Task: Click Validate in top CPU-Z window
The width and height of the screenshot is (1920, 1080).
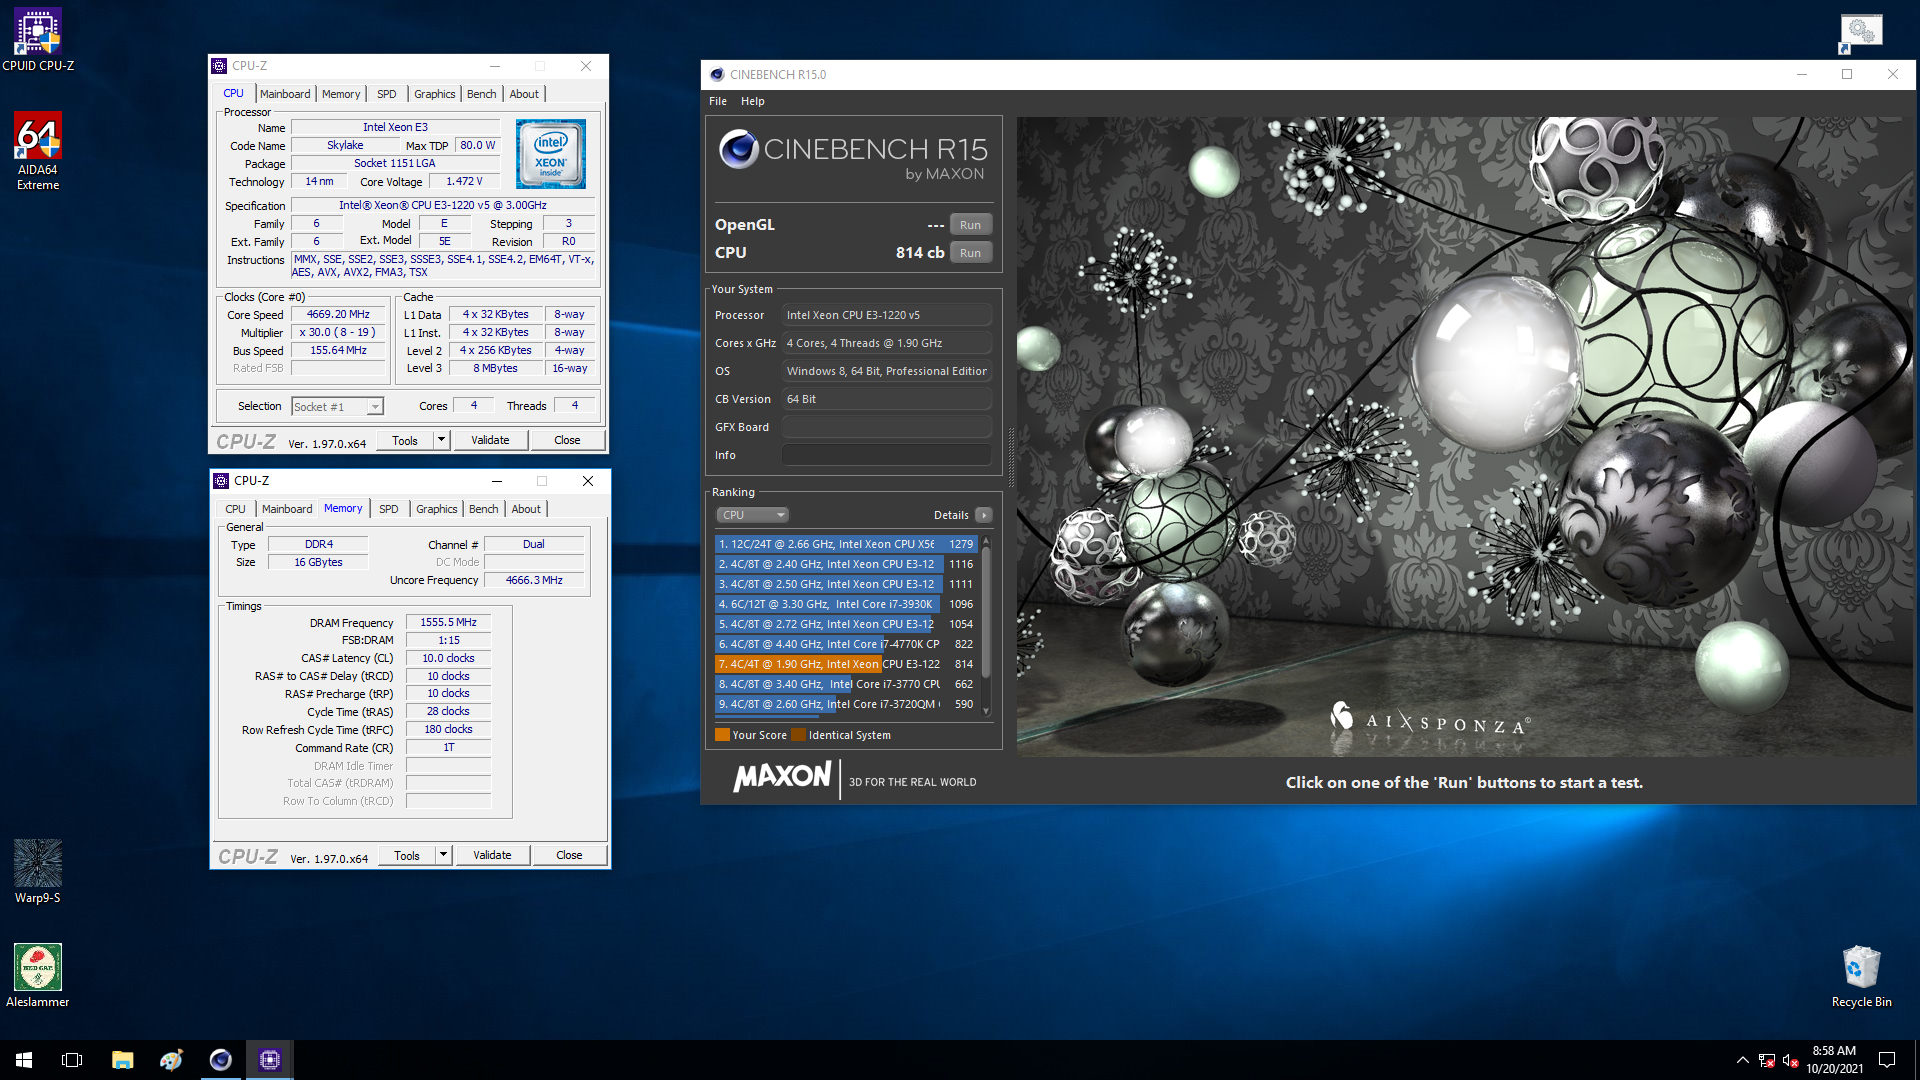Action: point(490,440)
